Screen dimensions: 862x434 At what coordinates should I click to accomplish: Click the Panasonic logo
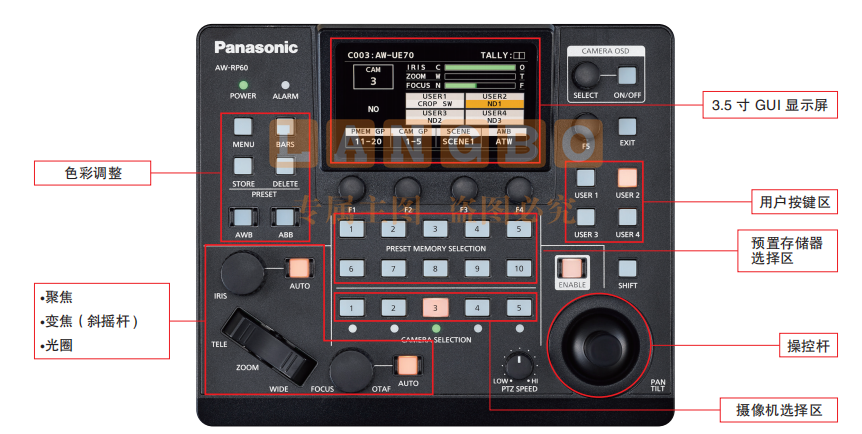(x=256, y=48)
